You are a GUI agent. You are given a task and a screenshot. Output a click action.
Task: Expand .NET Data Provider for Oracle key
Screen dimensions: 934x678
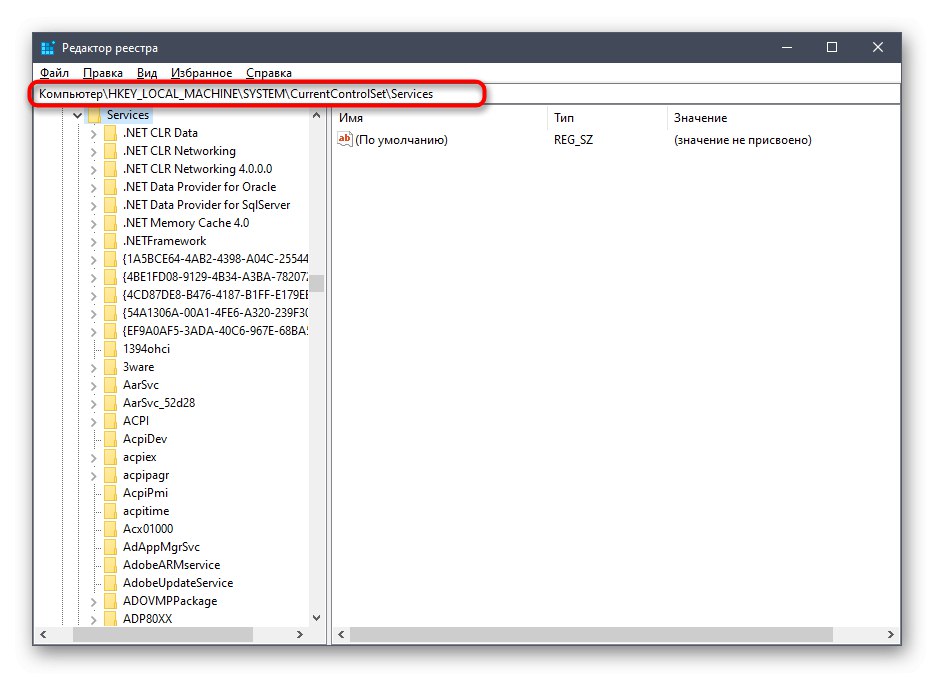click(x=94, y=188)
